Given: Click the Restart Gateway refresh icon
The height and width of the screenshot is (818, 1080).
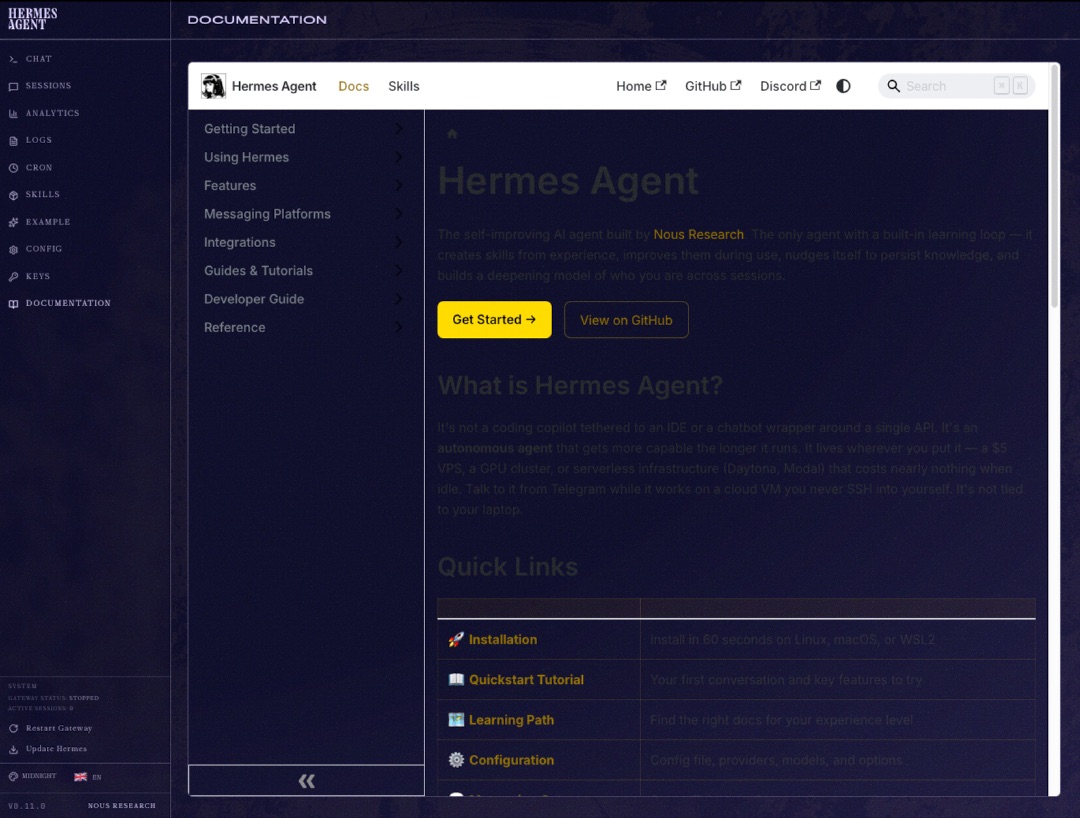Looking at the screenshot, I should [13, 728].
